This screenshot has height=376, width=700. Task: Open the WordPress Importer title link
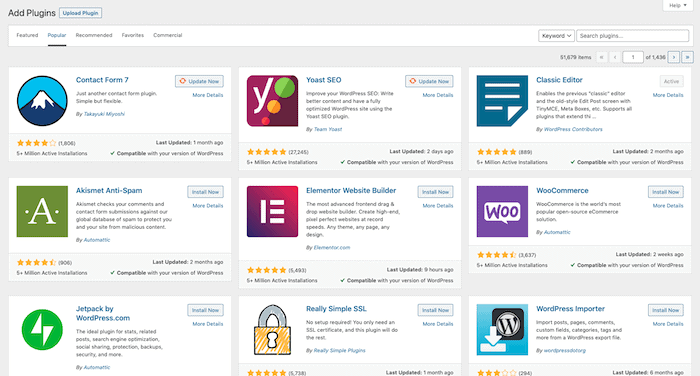tap(571, 309)
